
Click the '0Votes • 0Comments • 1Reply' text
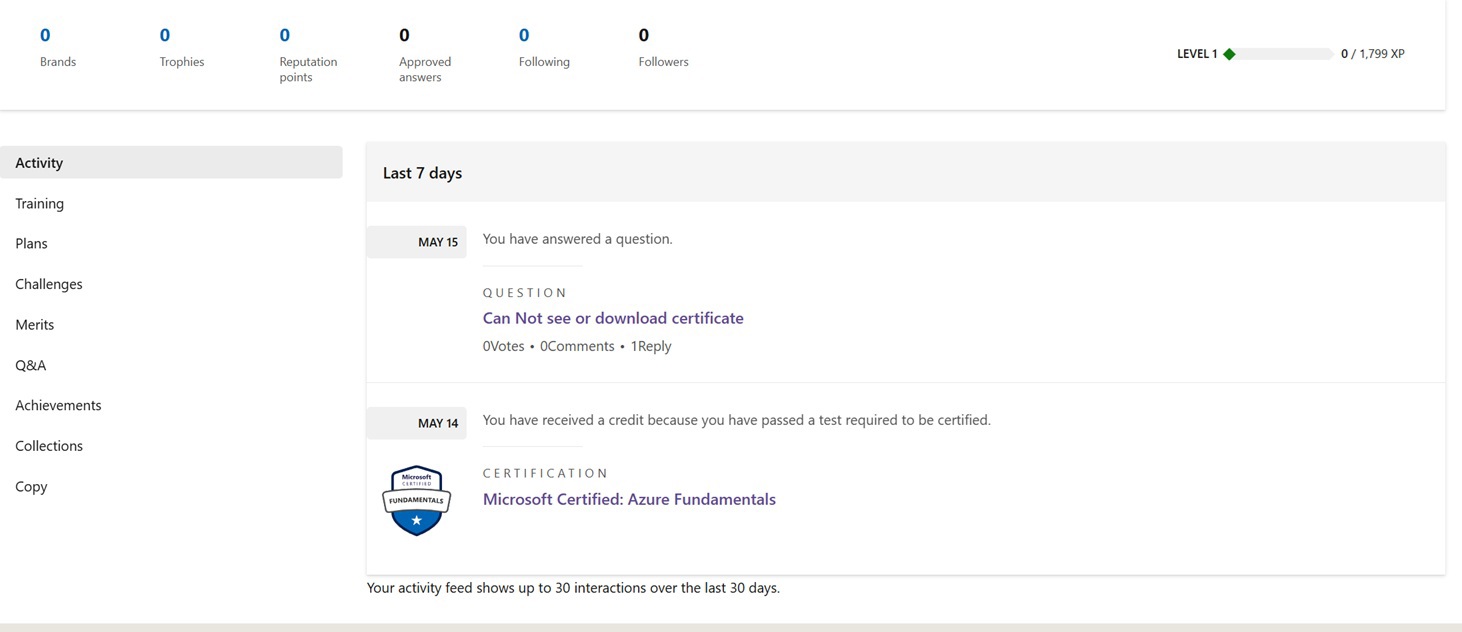(x=577, y=346)
